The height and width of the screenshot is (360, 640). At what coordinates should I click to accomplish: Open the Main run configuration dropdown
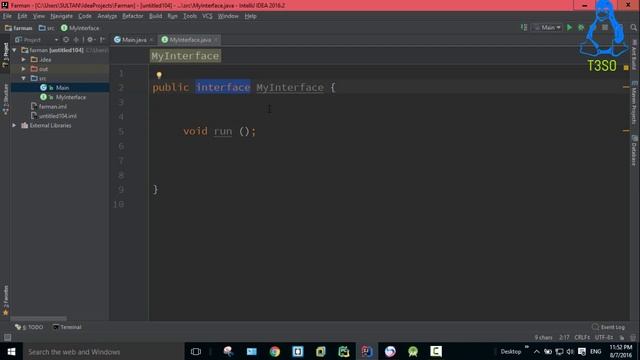547,27
